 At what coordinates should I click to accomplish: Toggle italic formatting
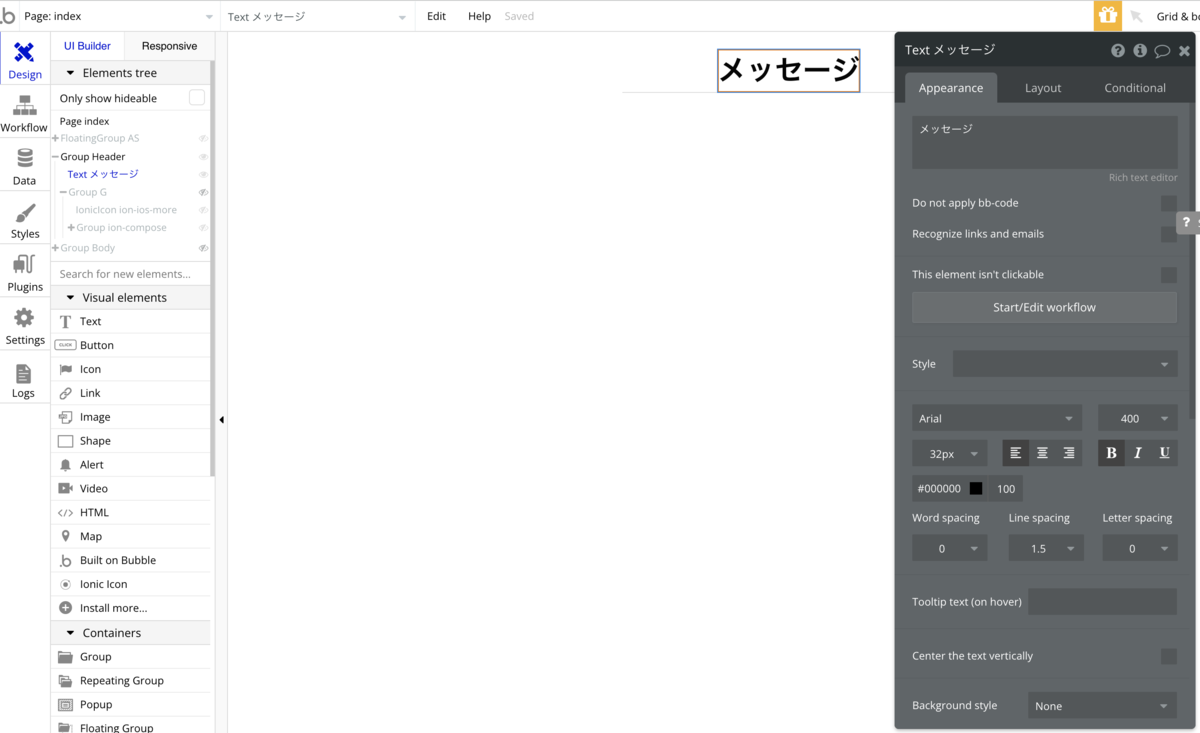tap(1138, 453)
